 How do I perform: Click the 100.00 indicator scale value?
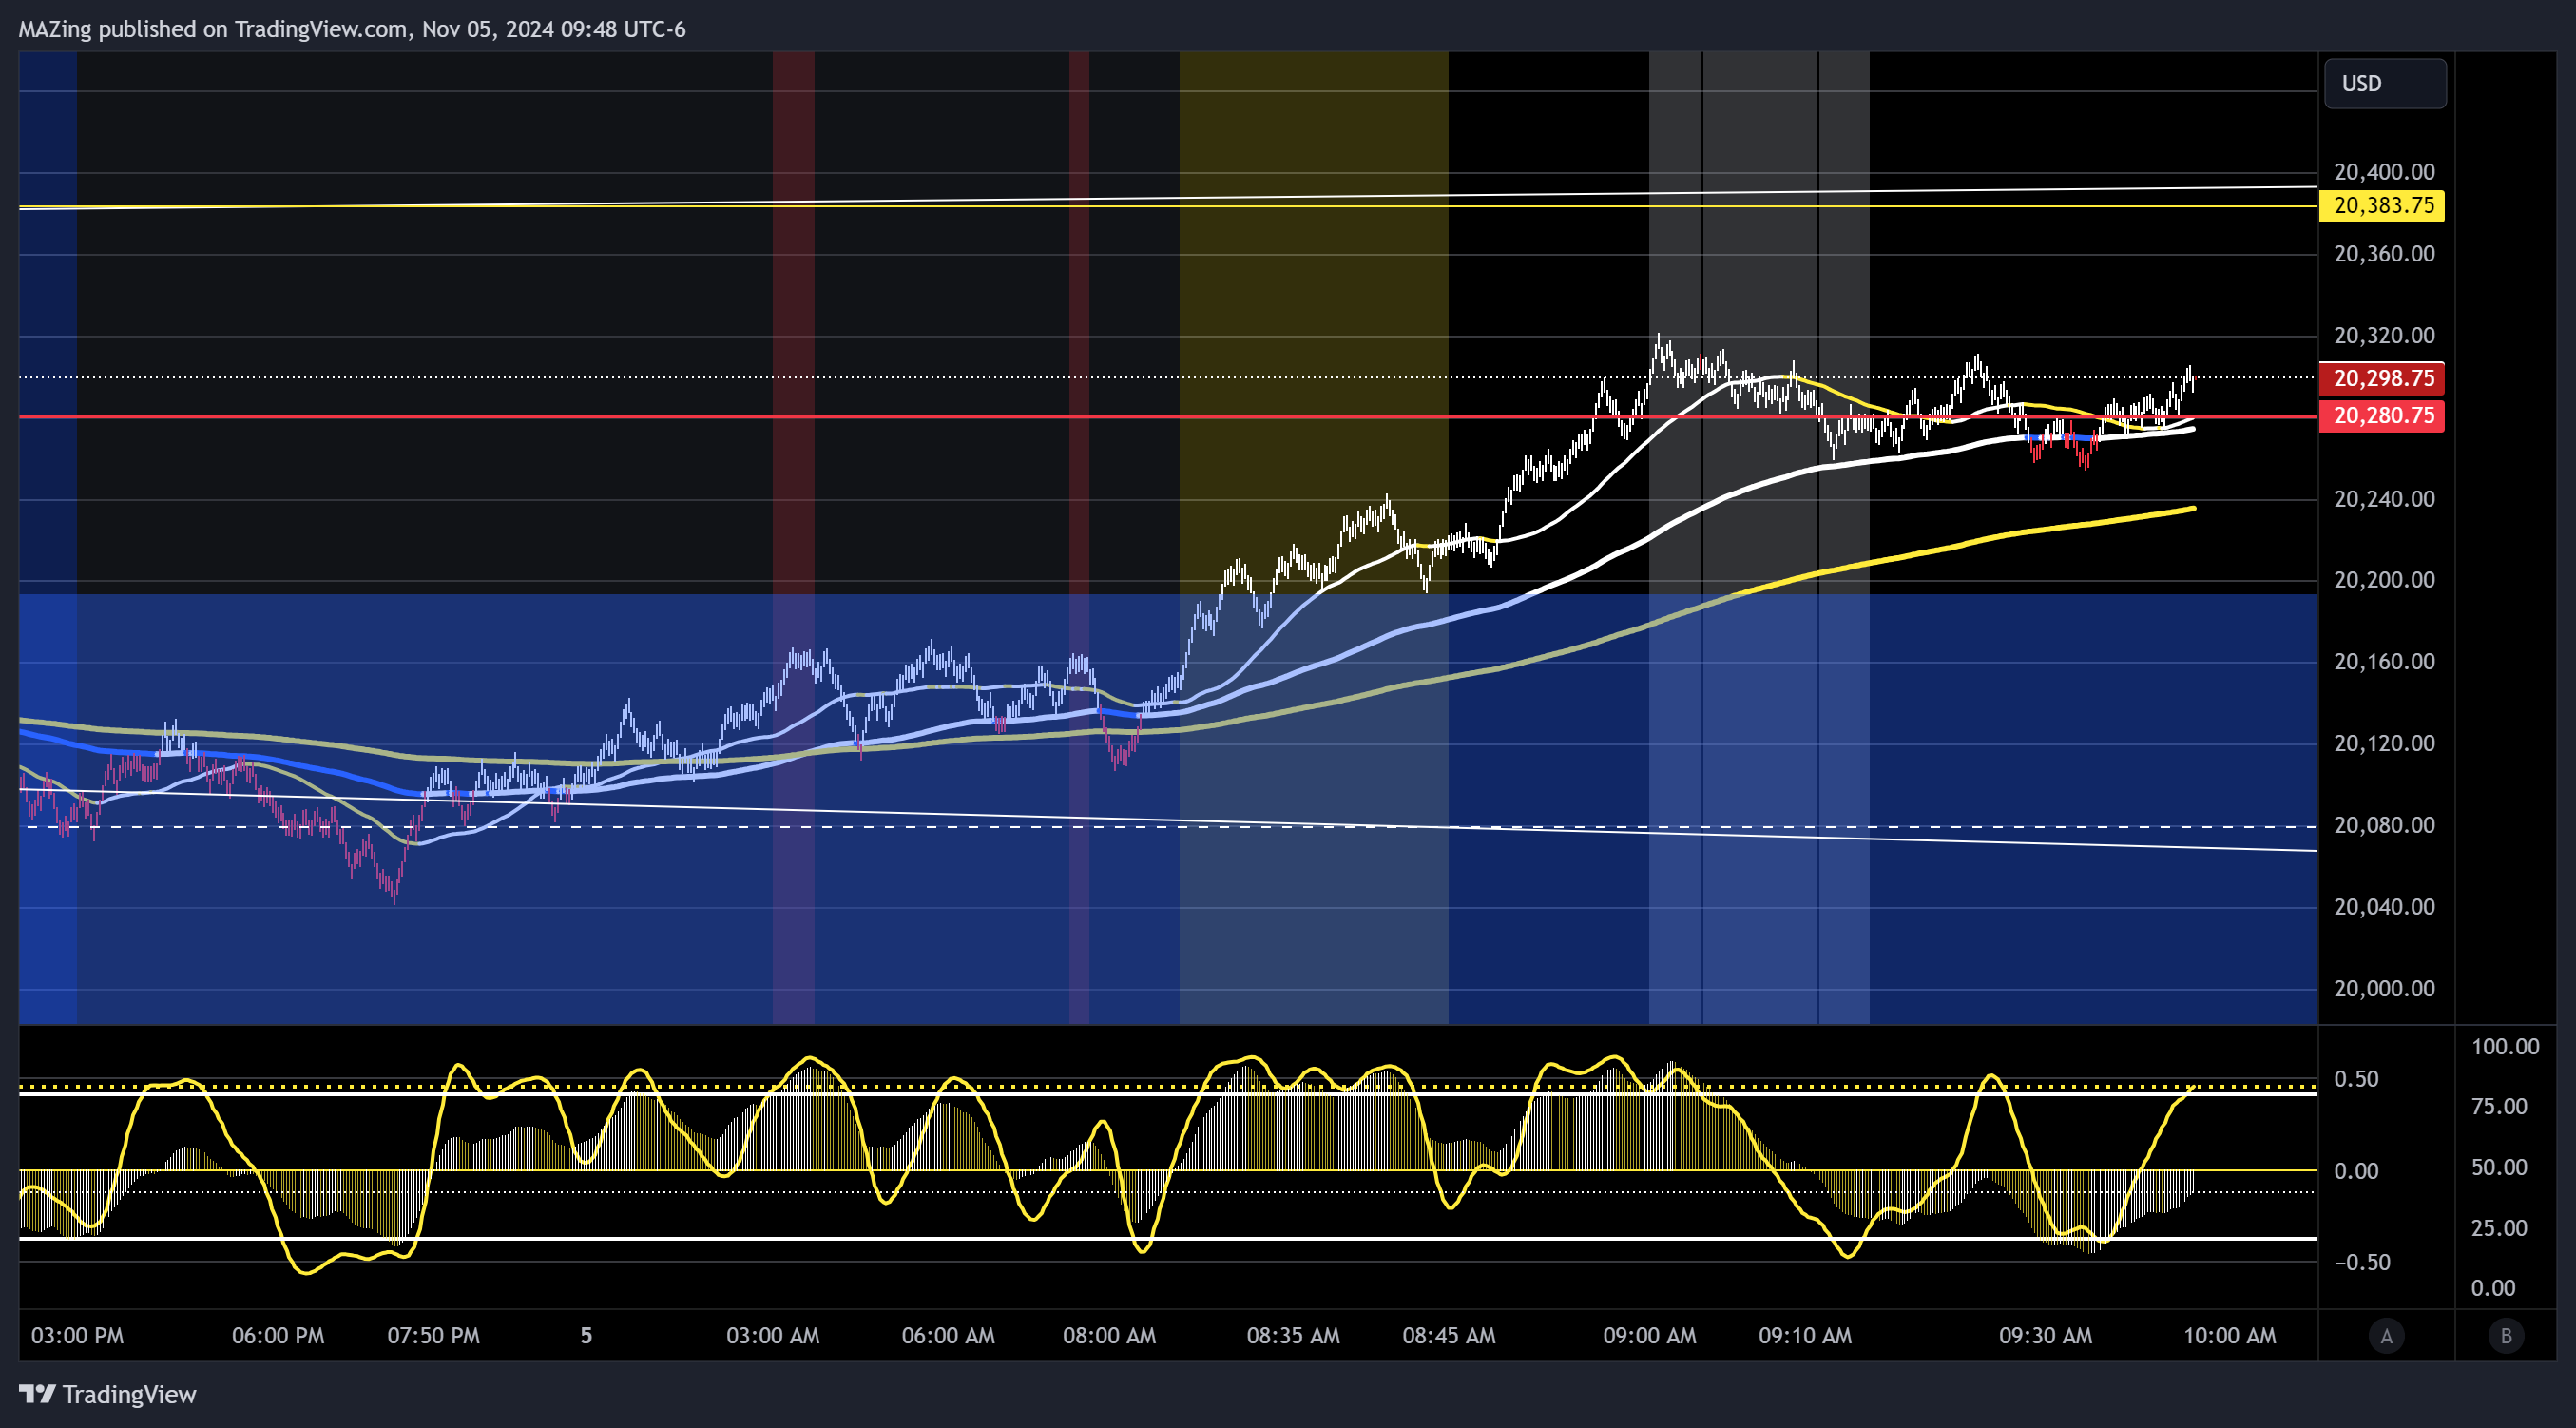[x=2505, y=1047]
